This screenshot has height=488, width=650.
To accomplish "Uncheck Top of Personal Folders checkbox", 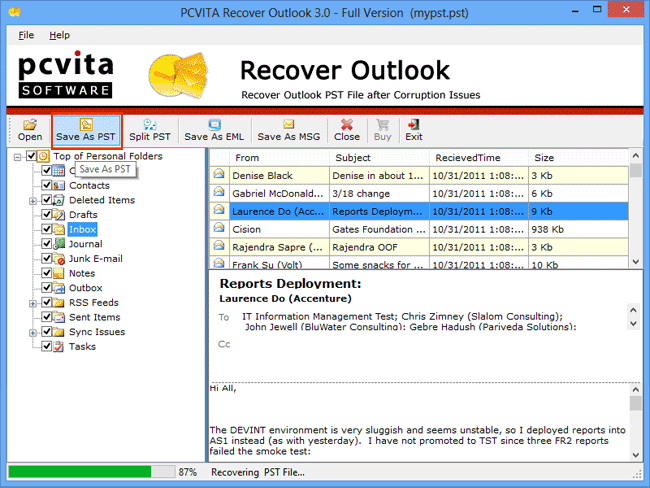I will (31, 156).
